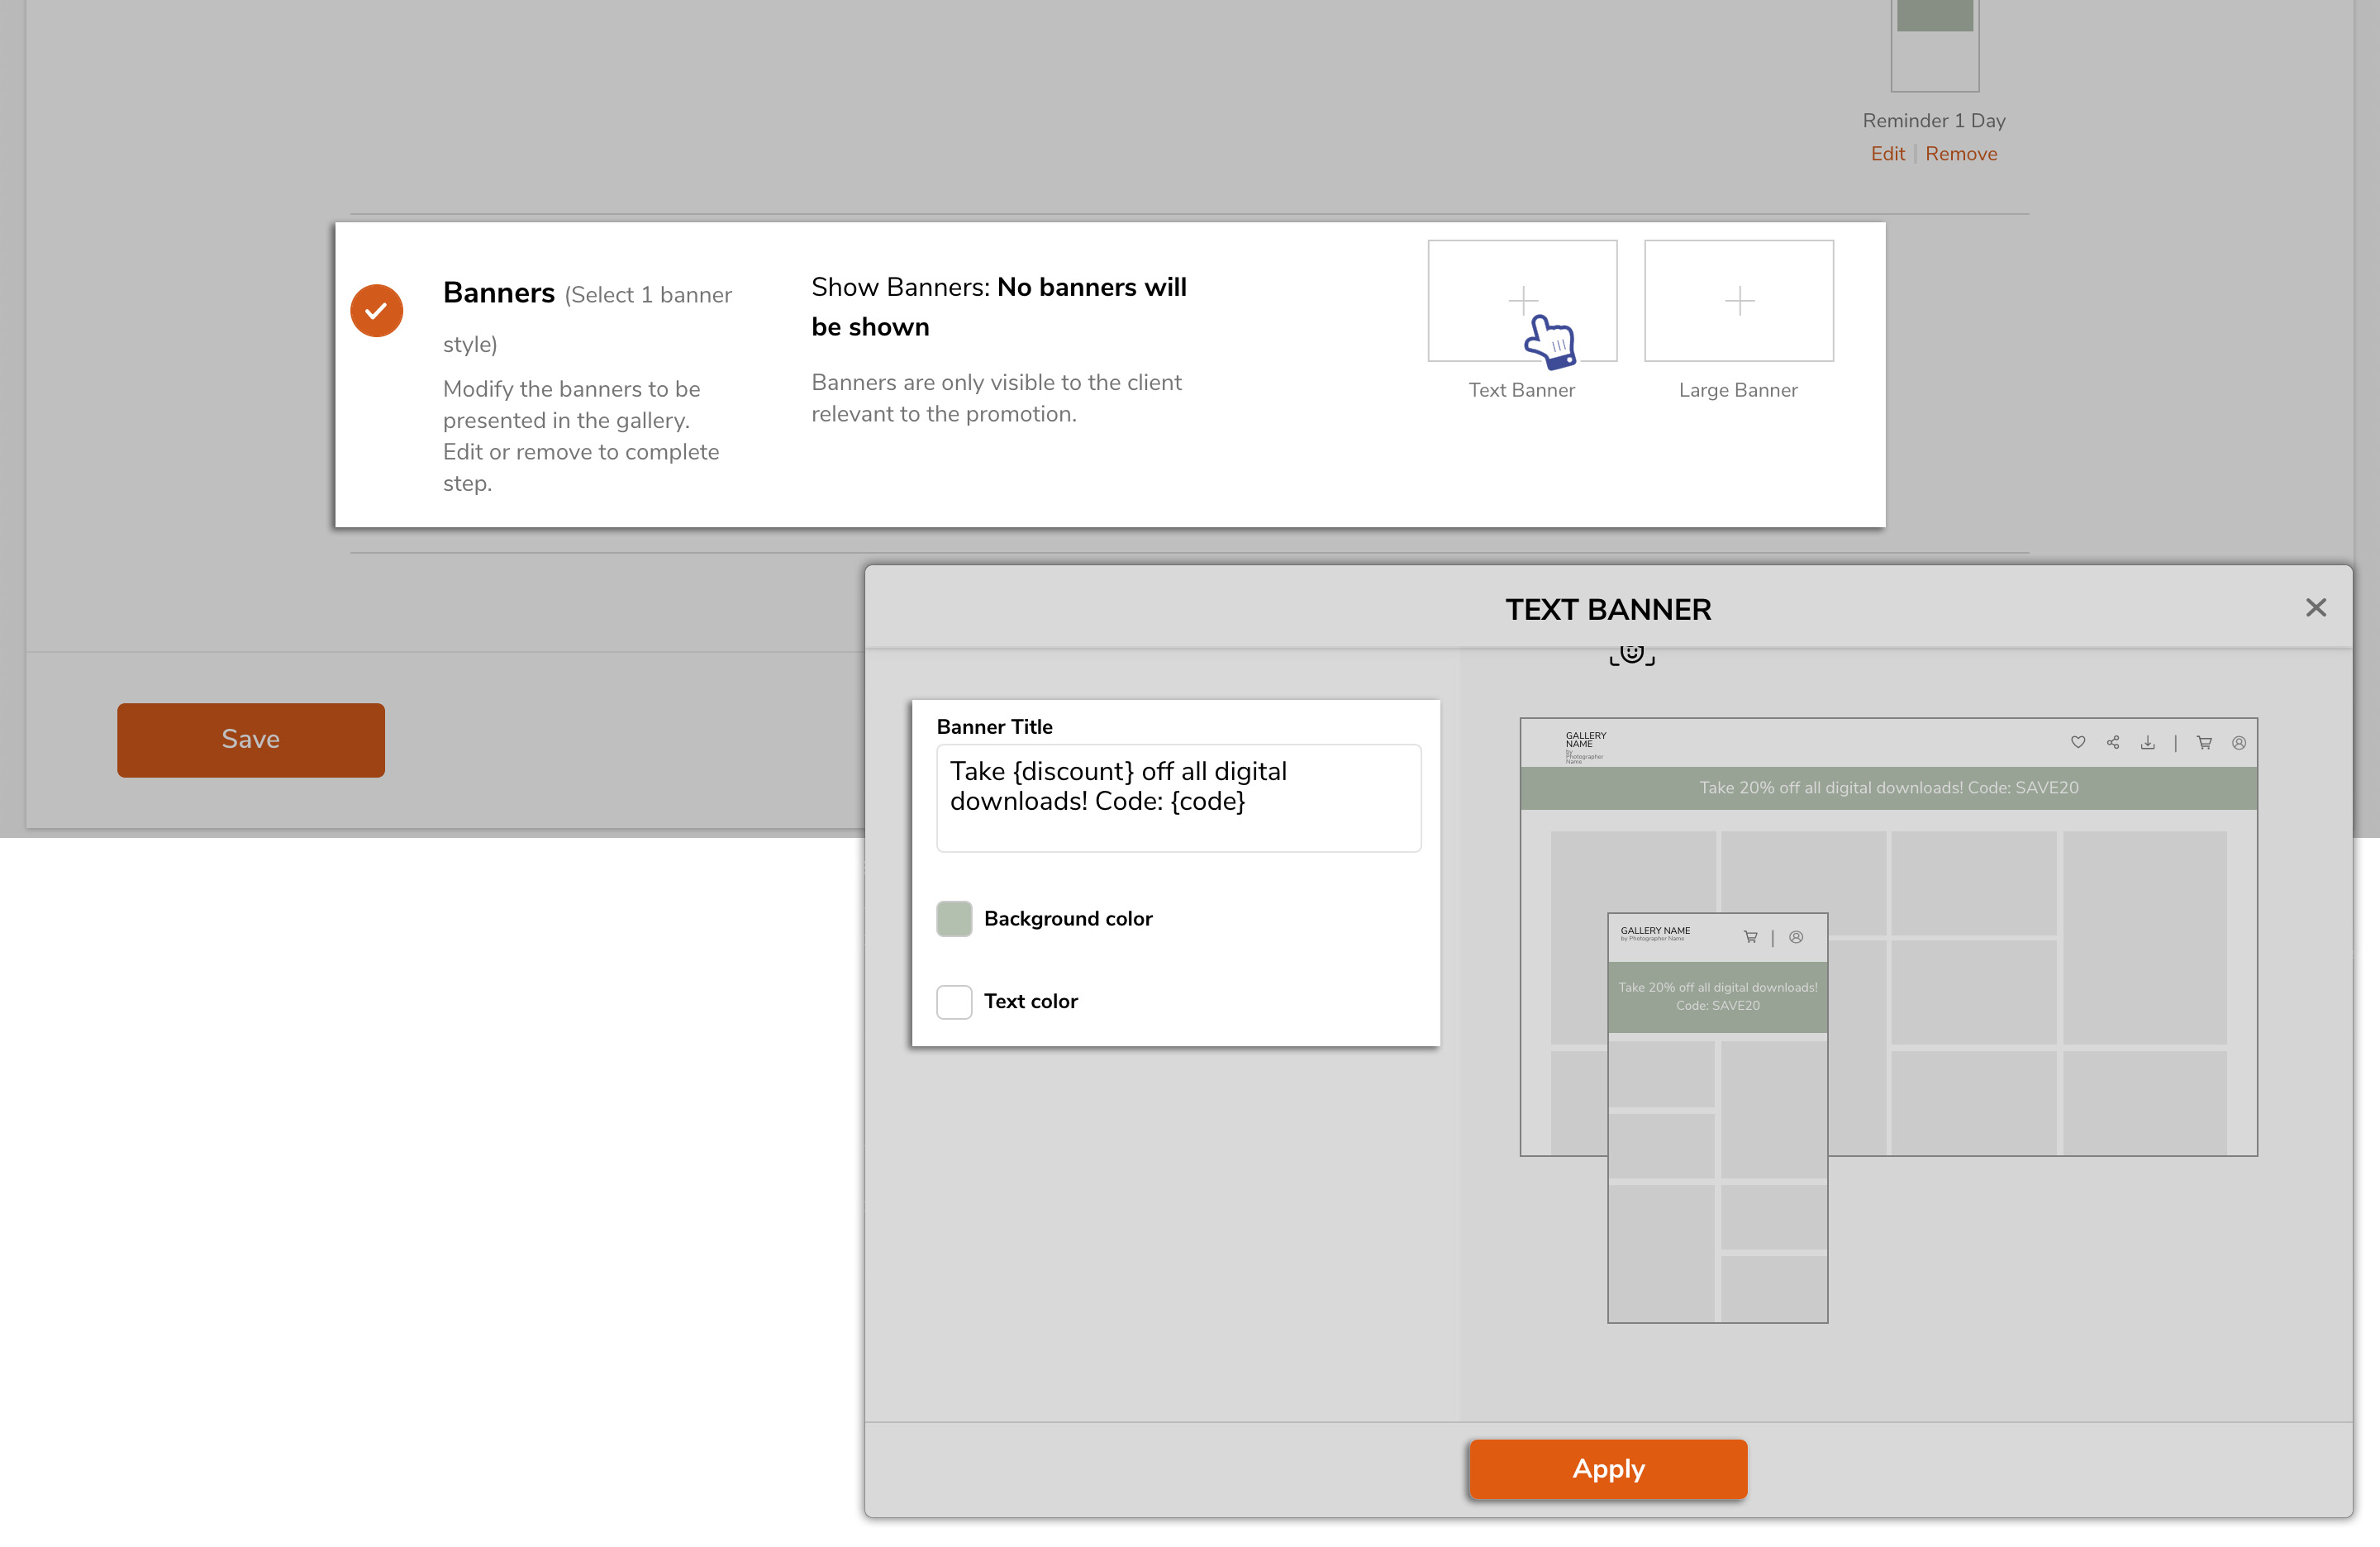Toggle the completed checkmark on the Banners step

click(377, 310)
